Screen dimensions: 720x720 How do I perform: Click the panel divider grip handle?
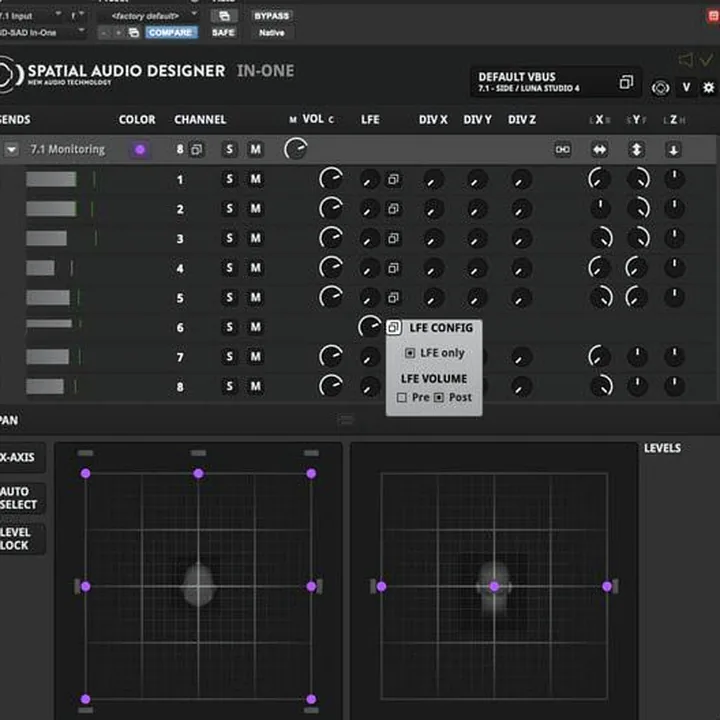click(347, 420)
